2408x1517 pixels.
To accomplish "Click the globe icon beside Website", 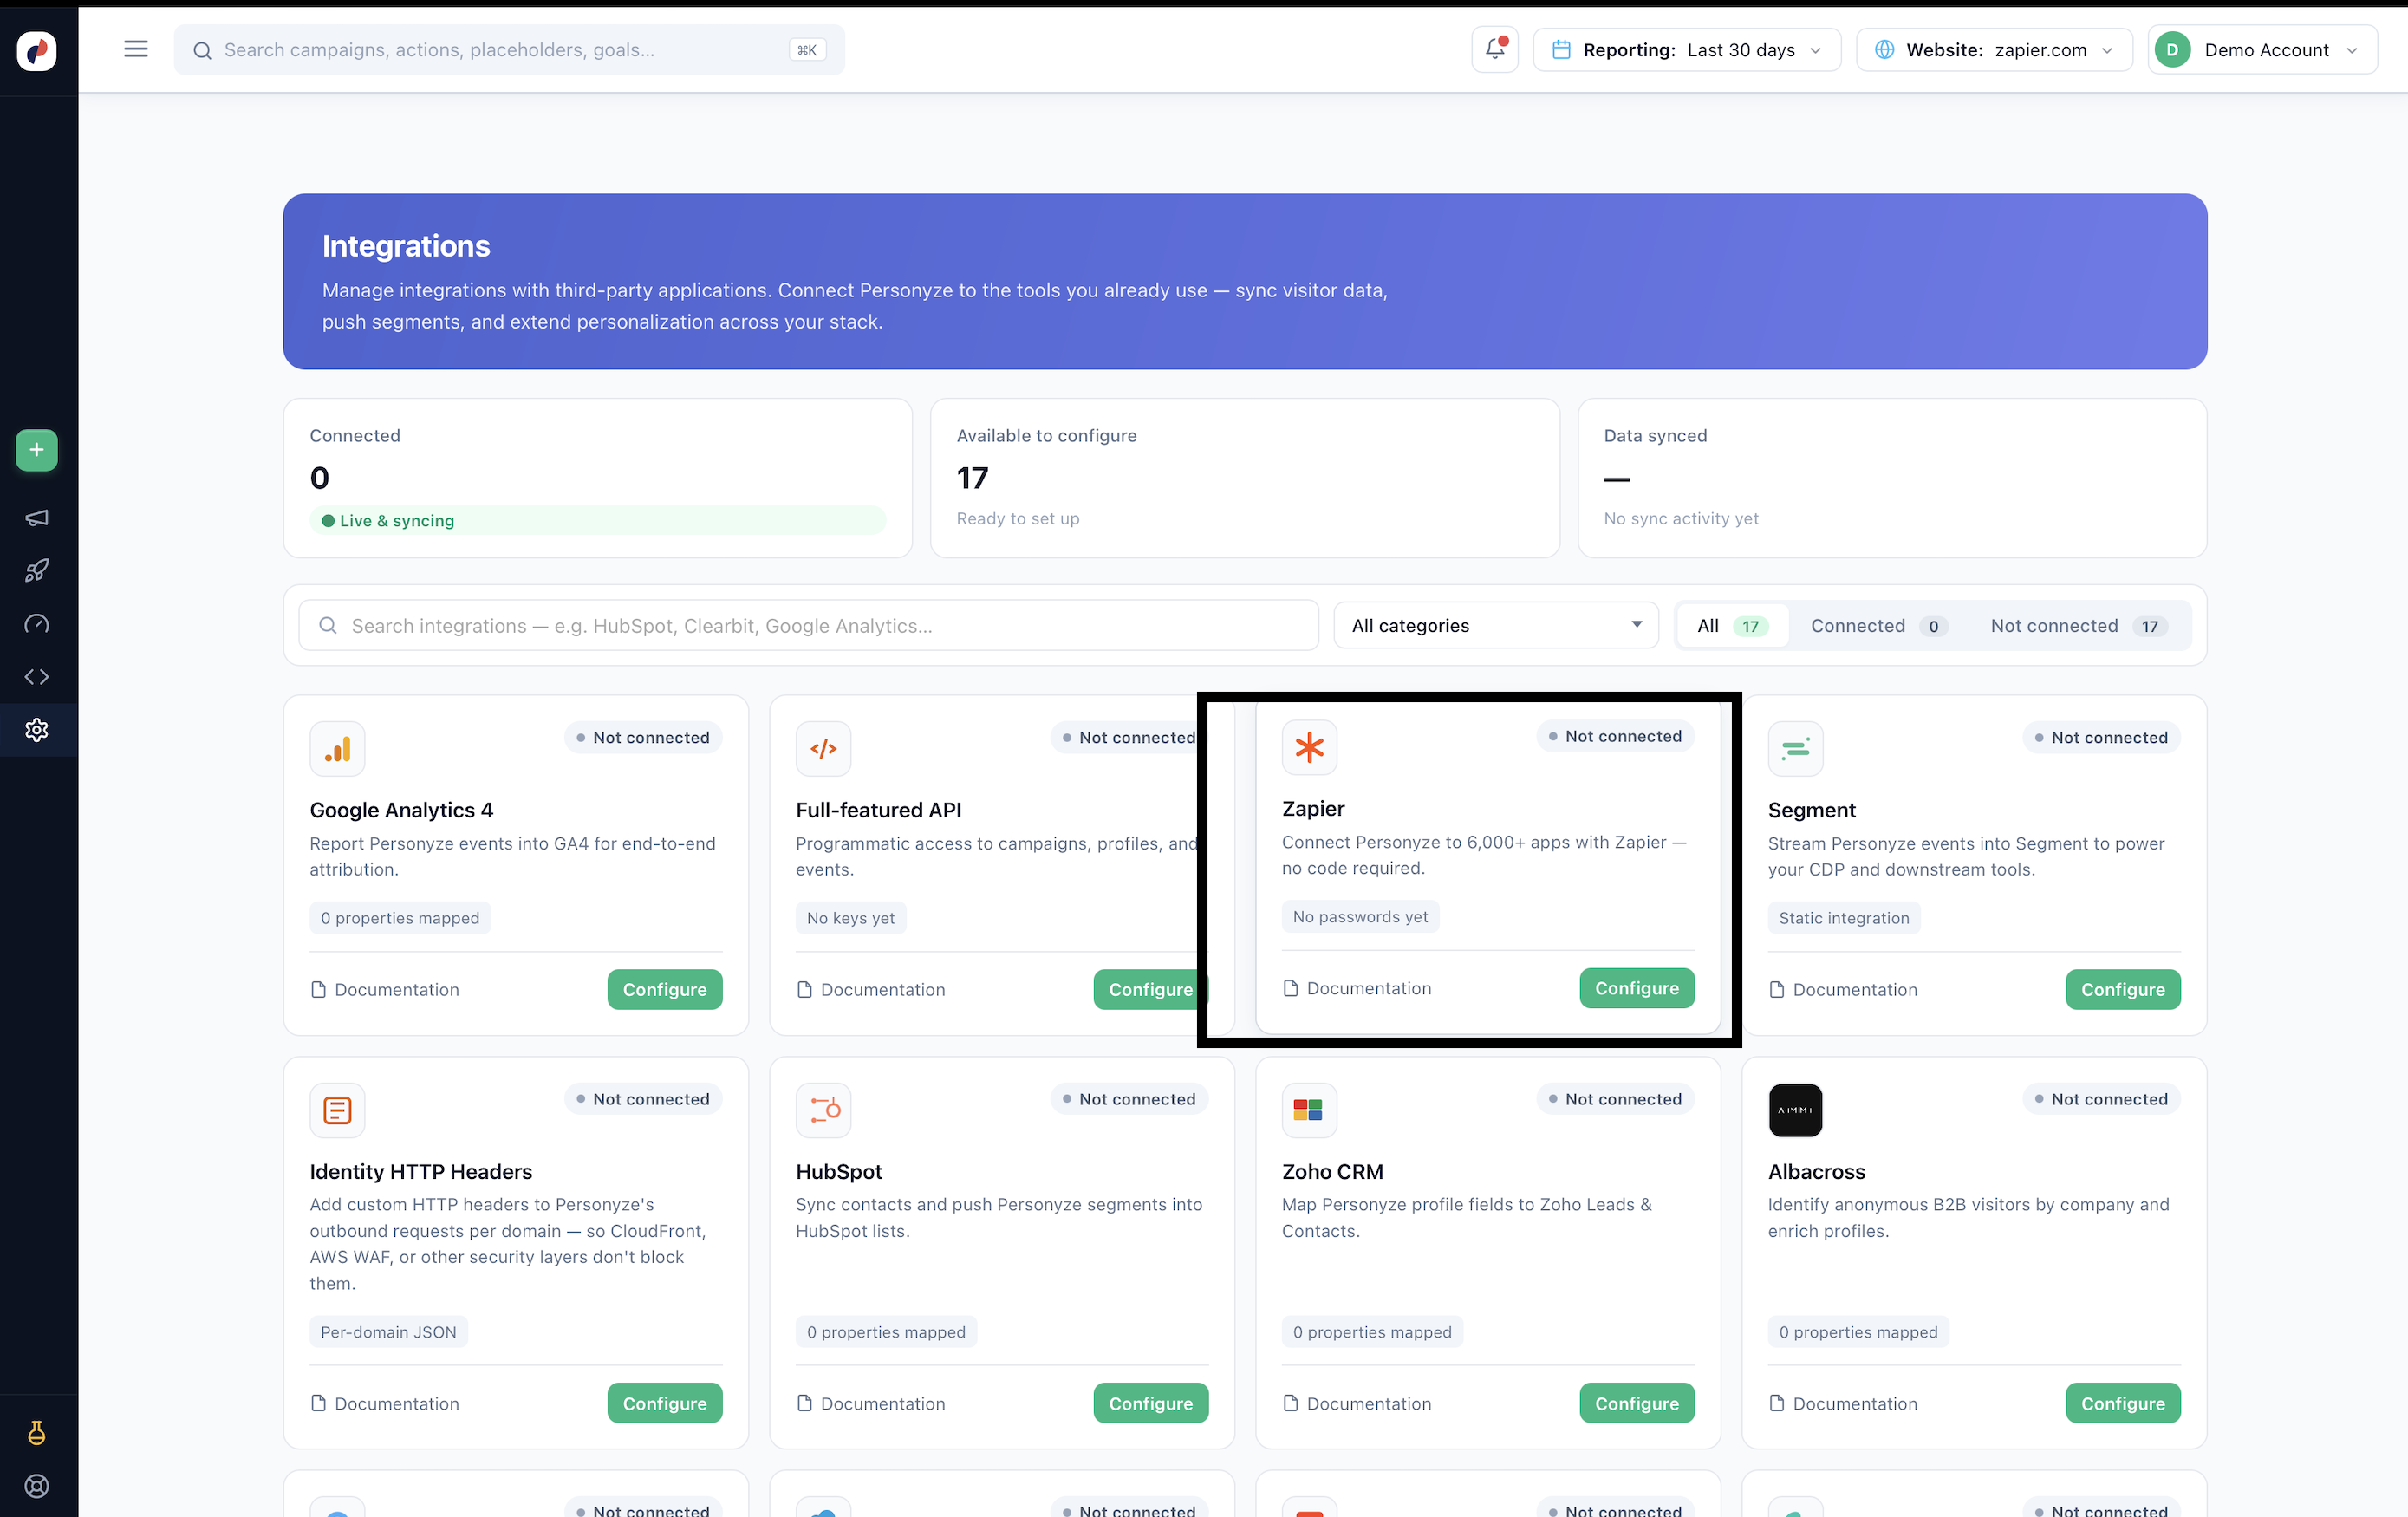I will [1884, 50].
